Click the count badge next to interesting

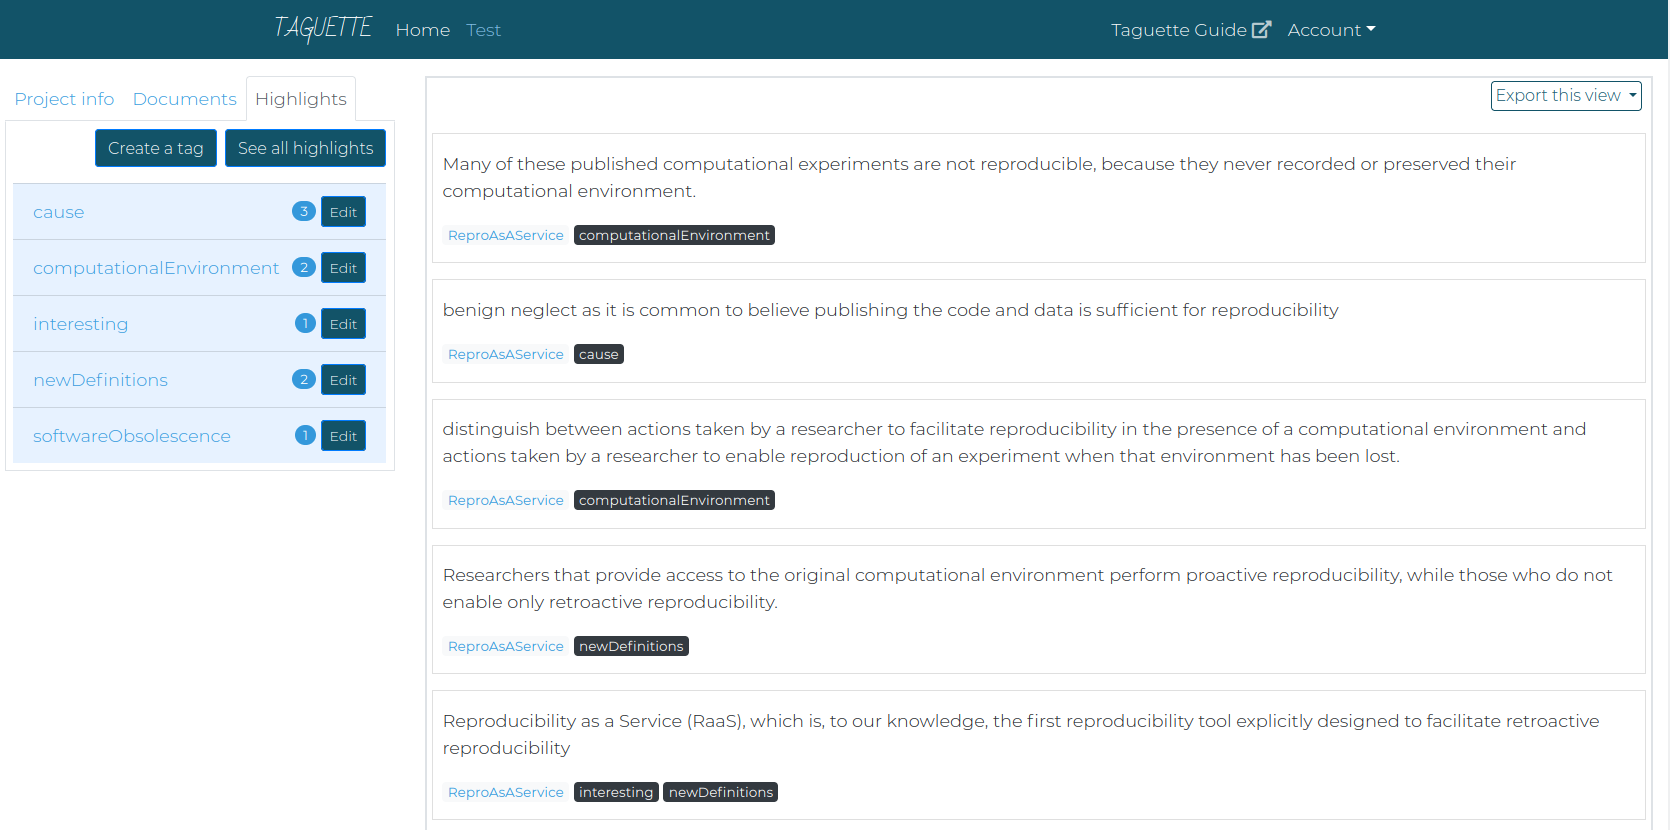[x=305, y=323]
